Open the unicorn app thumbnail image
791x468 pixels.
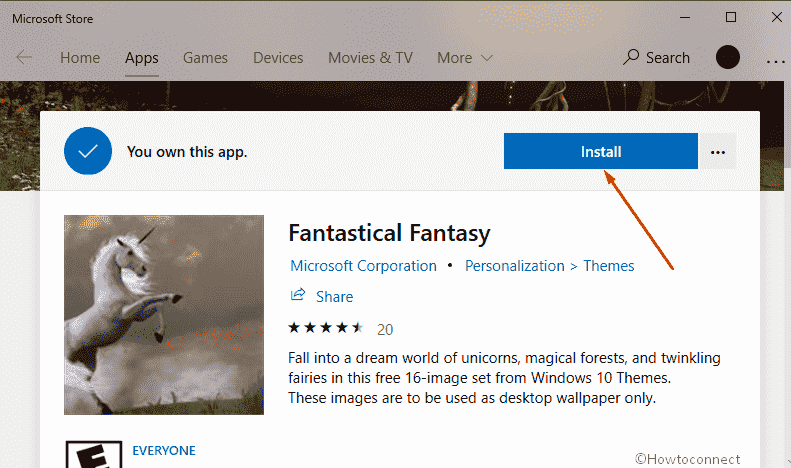164,315
